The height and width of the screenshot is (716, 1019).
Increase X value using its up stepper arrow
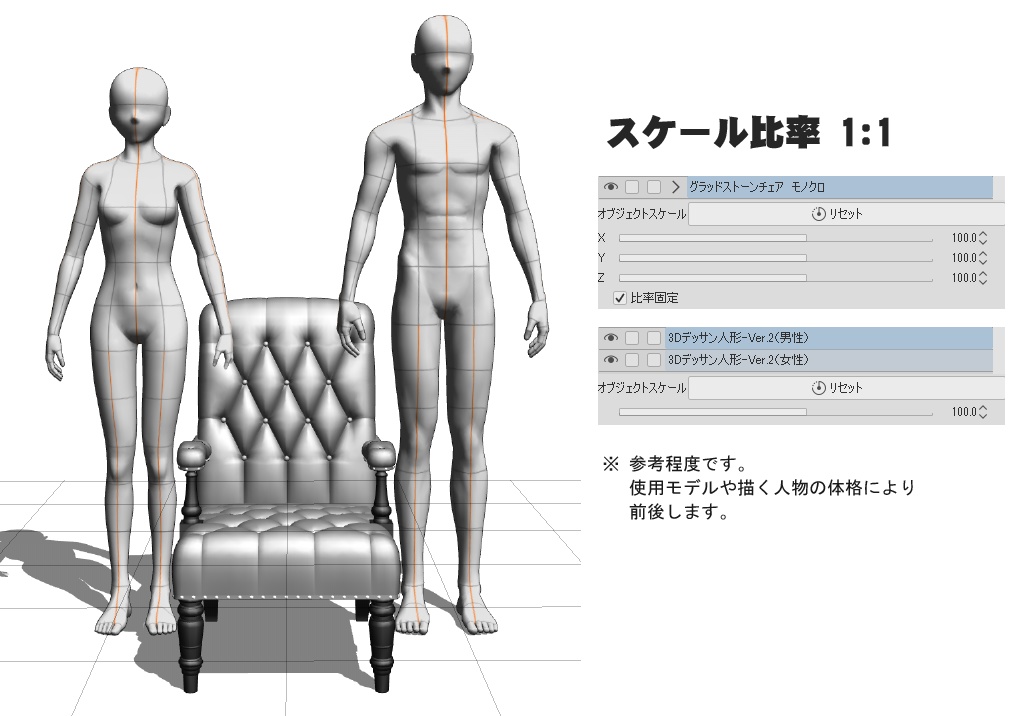(981, 234)
